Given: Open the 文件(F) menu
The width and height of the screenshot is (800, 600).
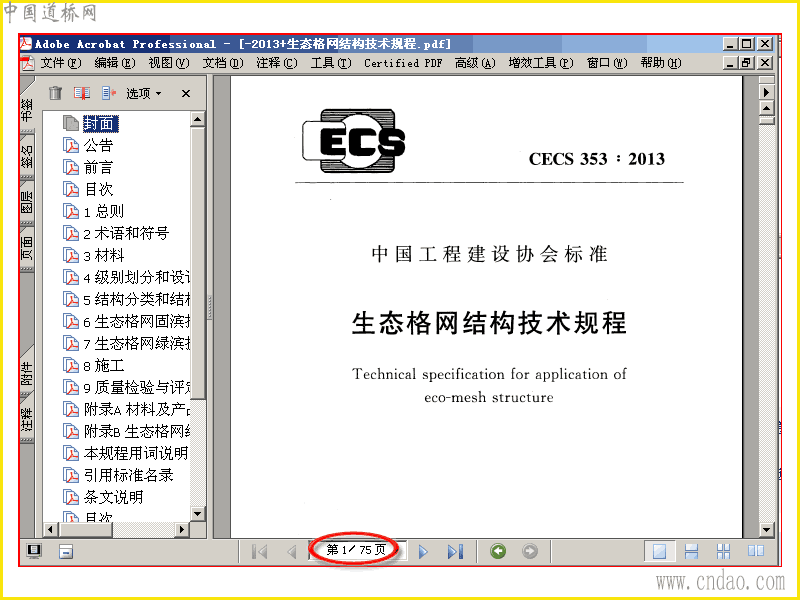Looking at the screenshot, I should tap(61, 63).
